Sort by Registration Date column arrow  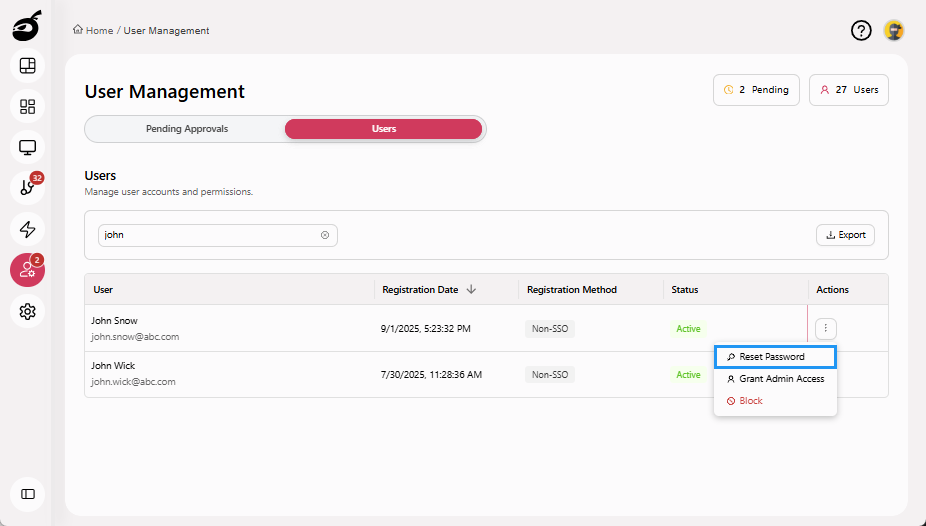[471, 290]
